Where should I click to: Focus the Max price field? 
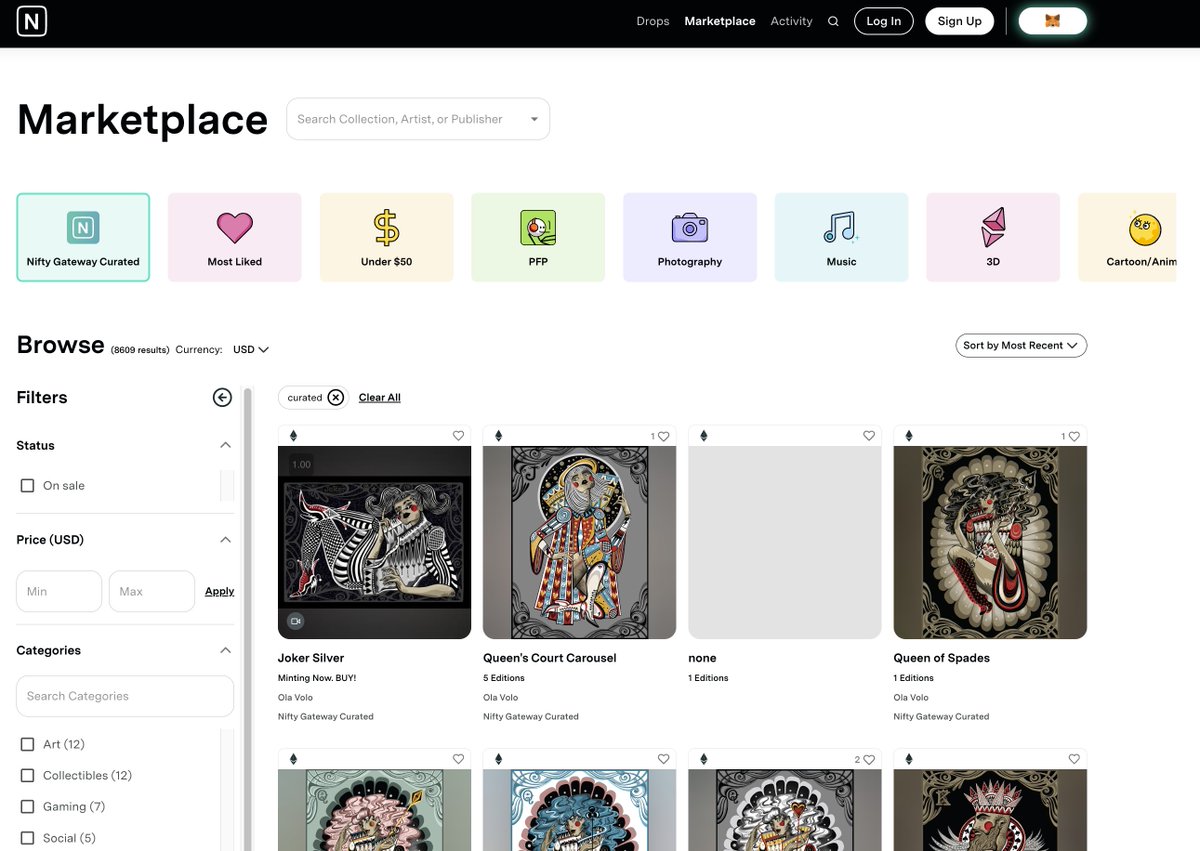151,591
